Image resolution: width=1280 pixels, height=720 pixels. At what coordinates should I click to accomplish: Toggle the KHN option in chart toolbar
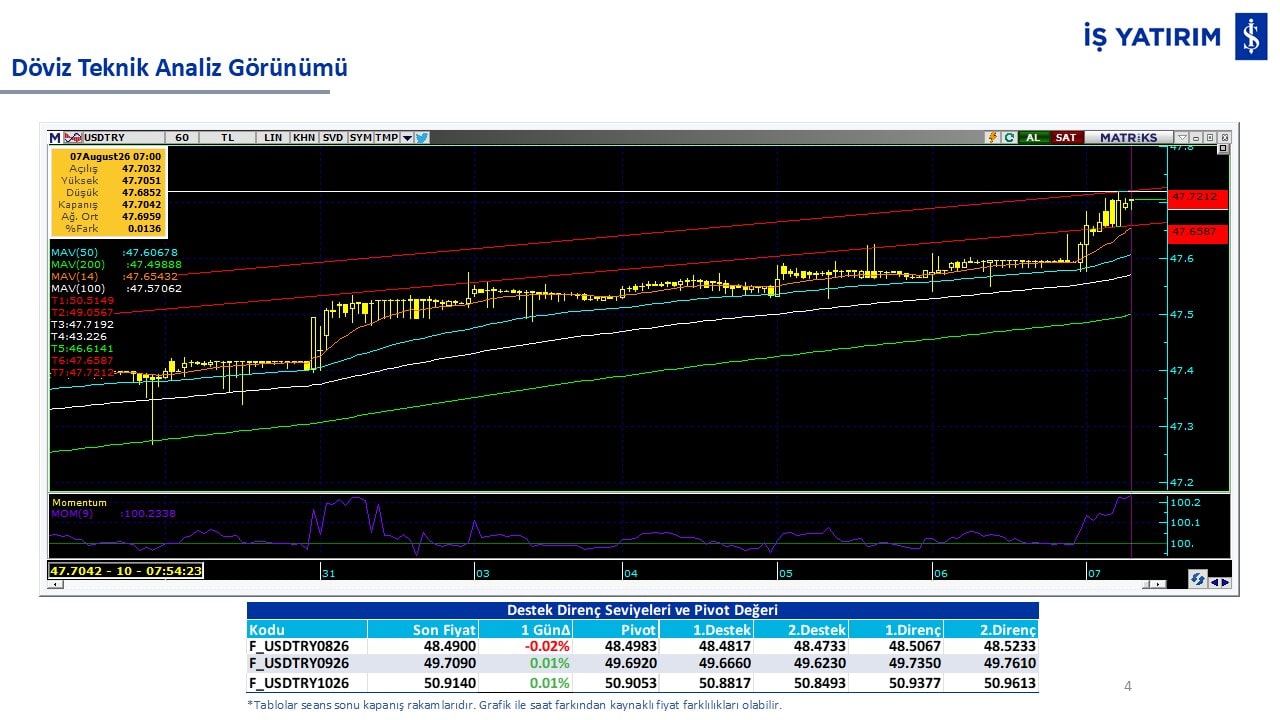[x=304, y=138]
